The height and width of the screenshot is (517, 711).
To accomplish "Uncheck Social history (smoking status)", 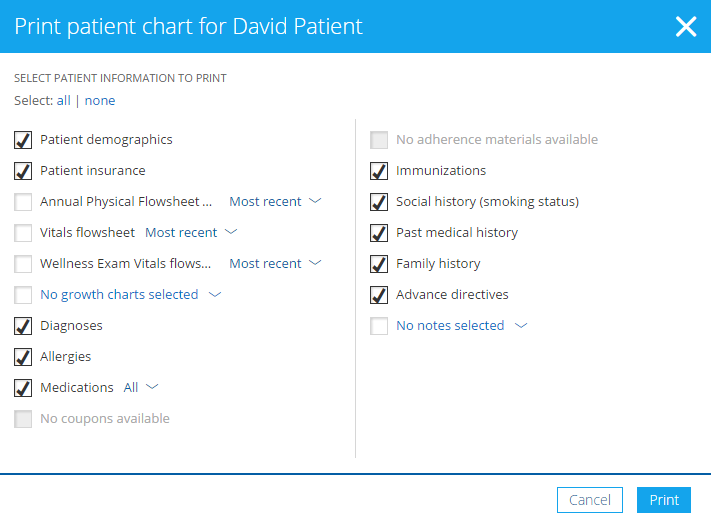I will 379,202.
